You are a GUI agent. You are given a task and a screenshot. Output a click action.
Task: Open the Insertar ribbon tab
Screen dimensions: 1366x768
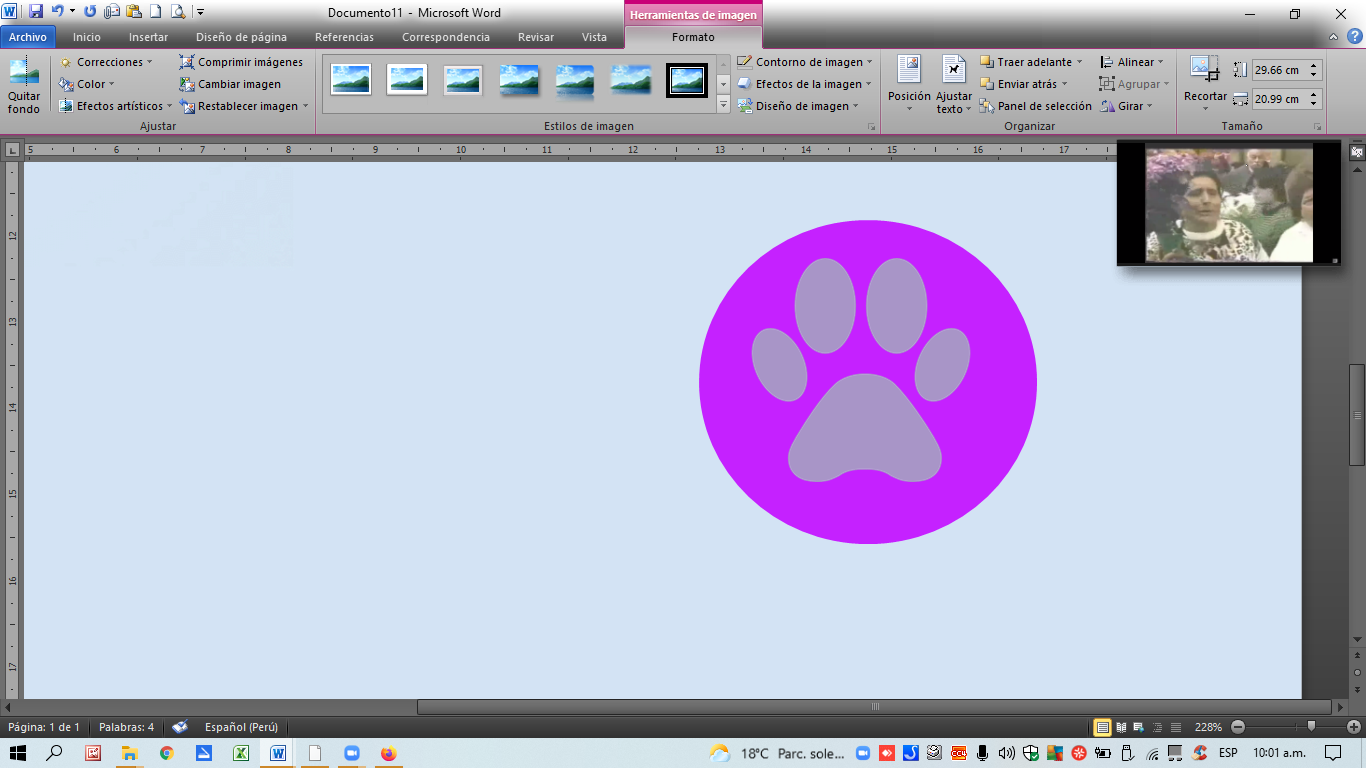pyautogui.click(x=148, y=37)
